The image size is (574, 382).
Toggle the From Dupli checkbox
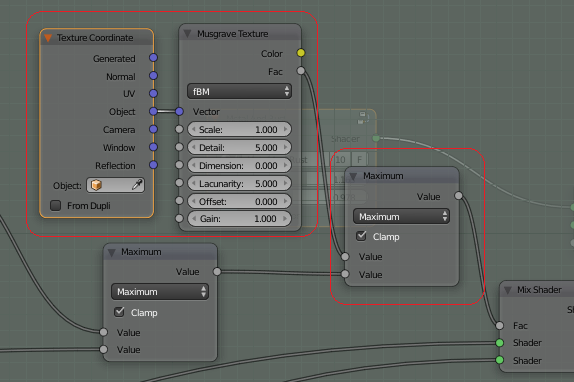pyautogui.click(x=56, y=205)
